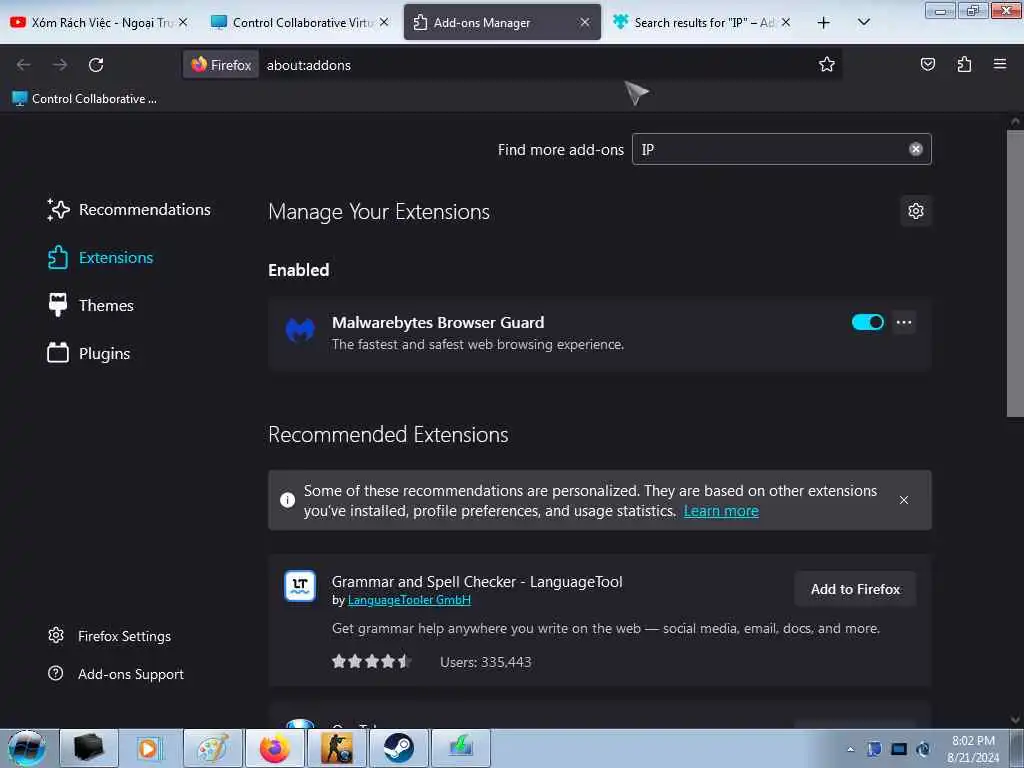Click the Firefox identity icon in address bar
Screen dimensions: 1024x768
221,65
